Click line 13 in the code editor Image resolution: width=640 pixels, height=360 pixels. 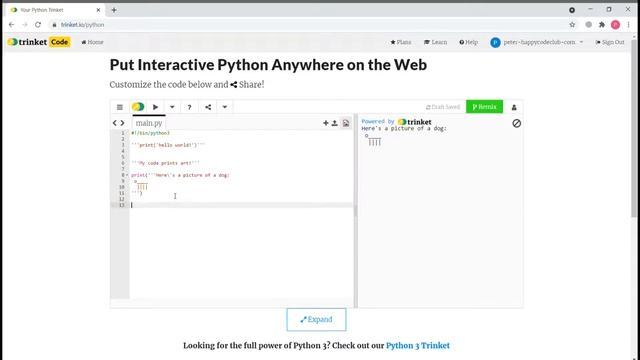coord(241,205)
